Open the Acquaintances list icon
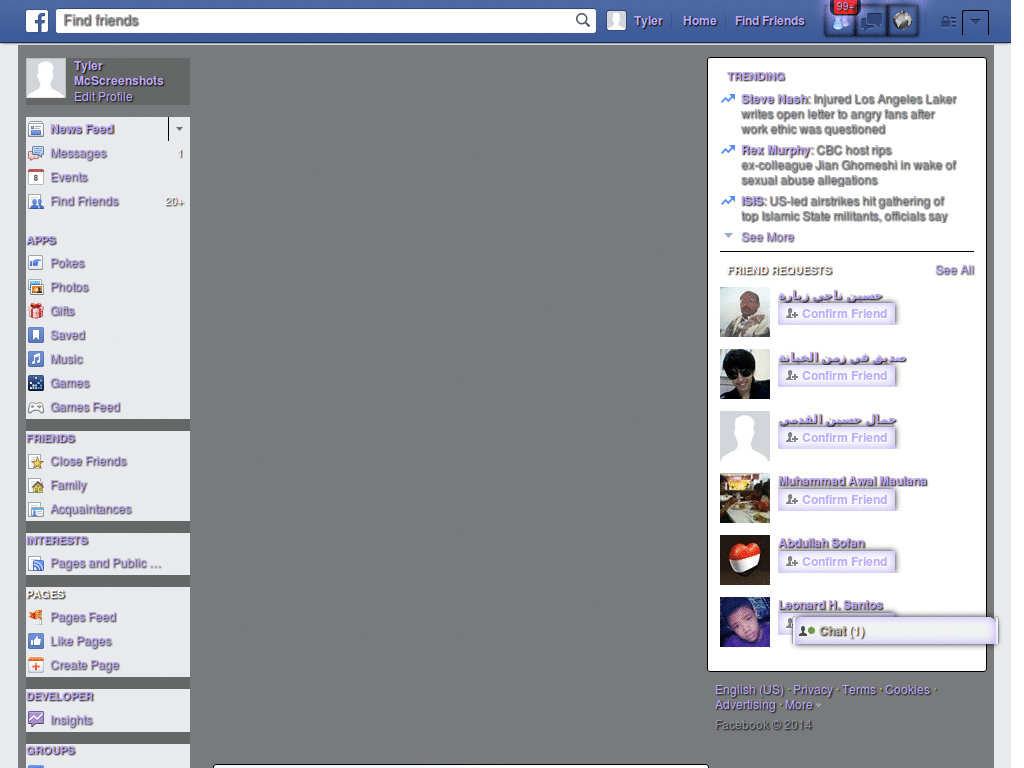The width and height of the screenshot is (1024, 768). click(37, 509)
